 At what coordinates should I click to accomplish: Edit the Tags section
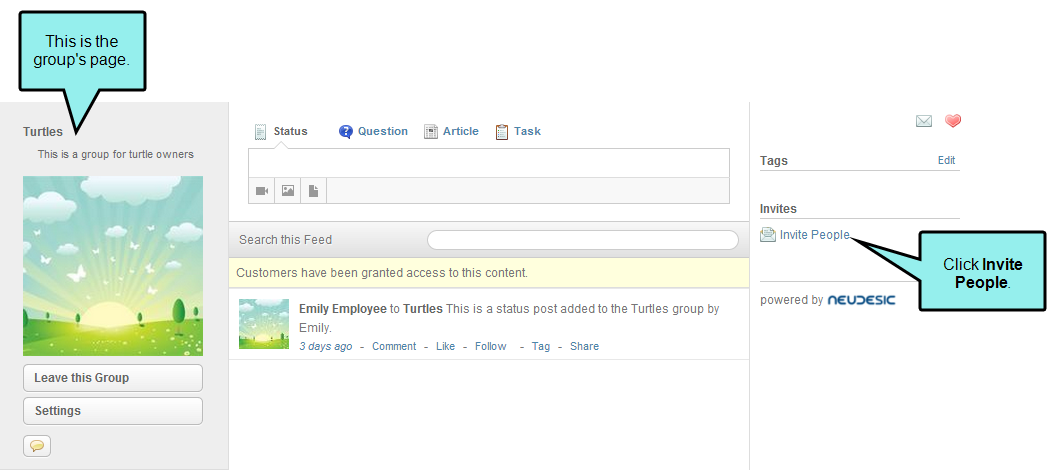(946, 160)
